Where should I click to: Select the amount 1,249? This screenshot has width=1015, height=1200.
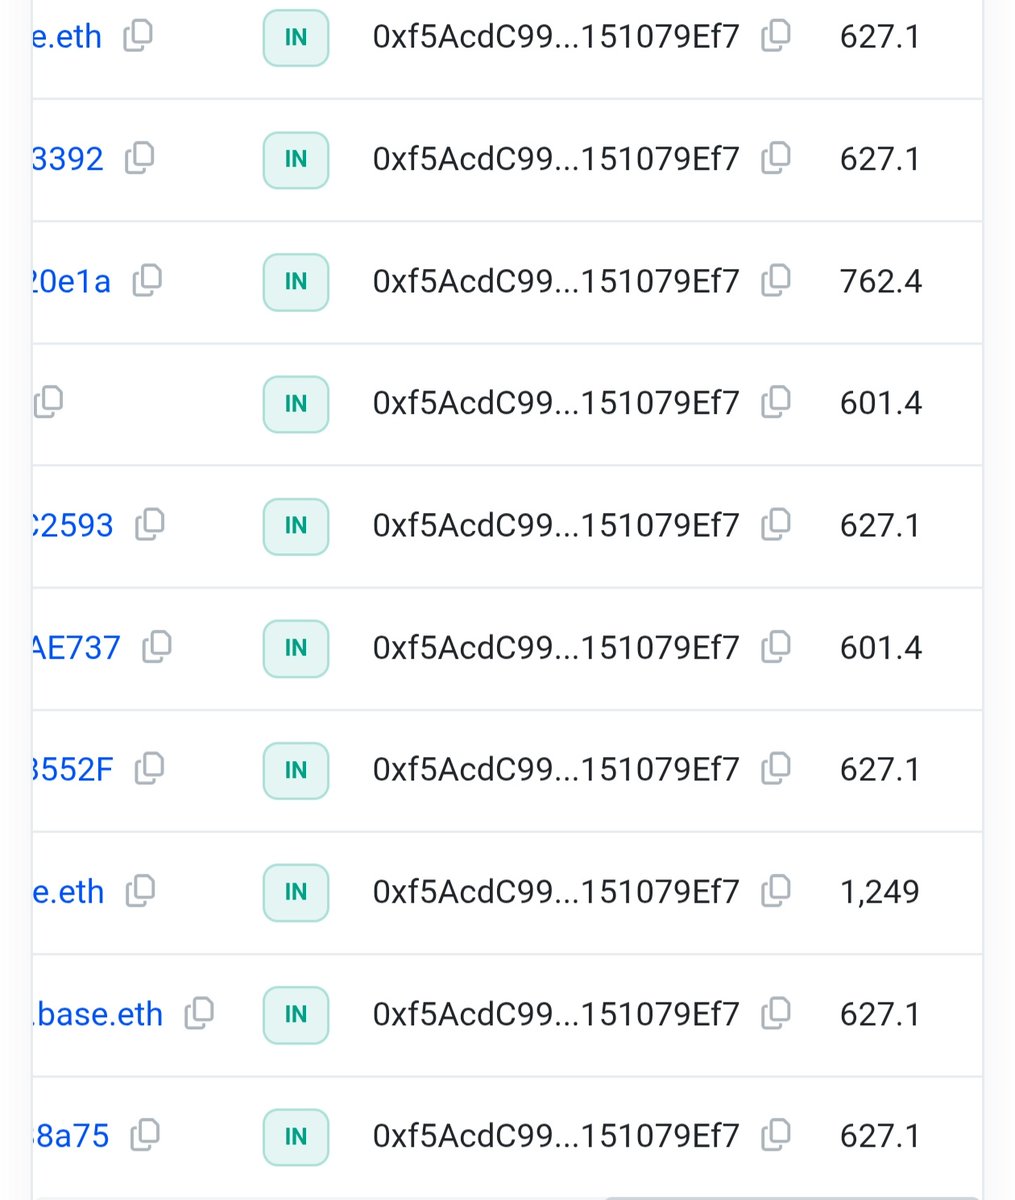tap(880, 892)
